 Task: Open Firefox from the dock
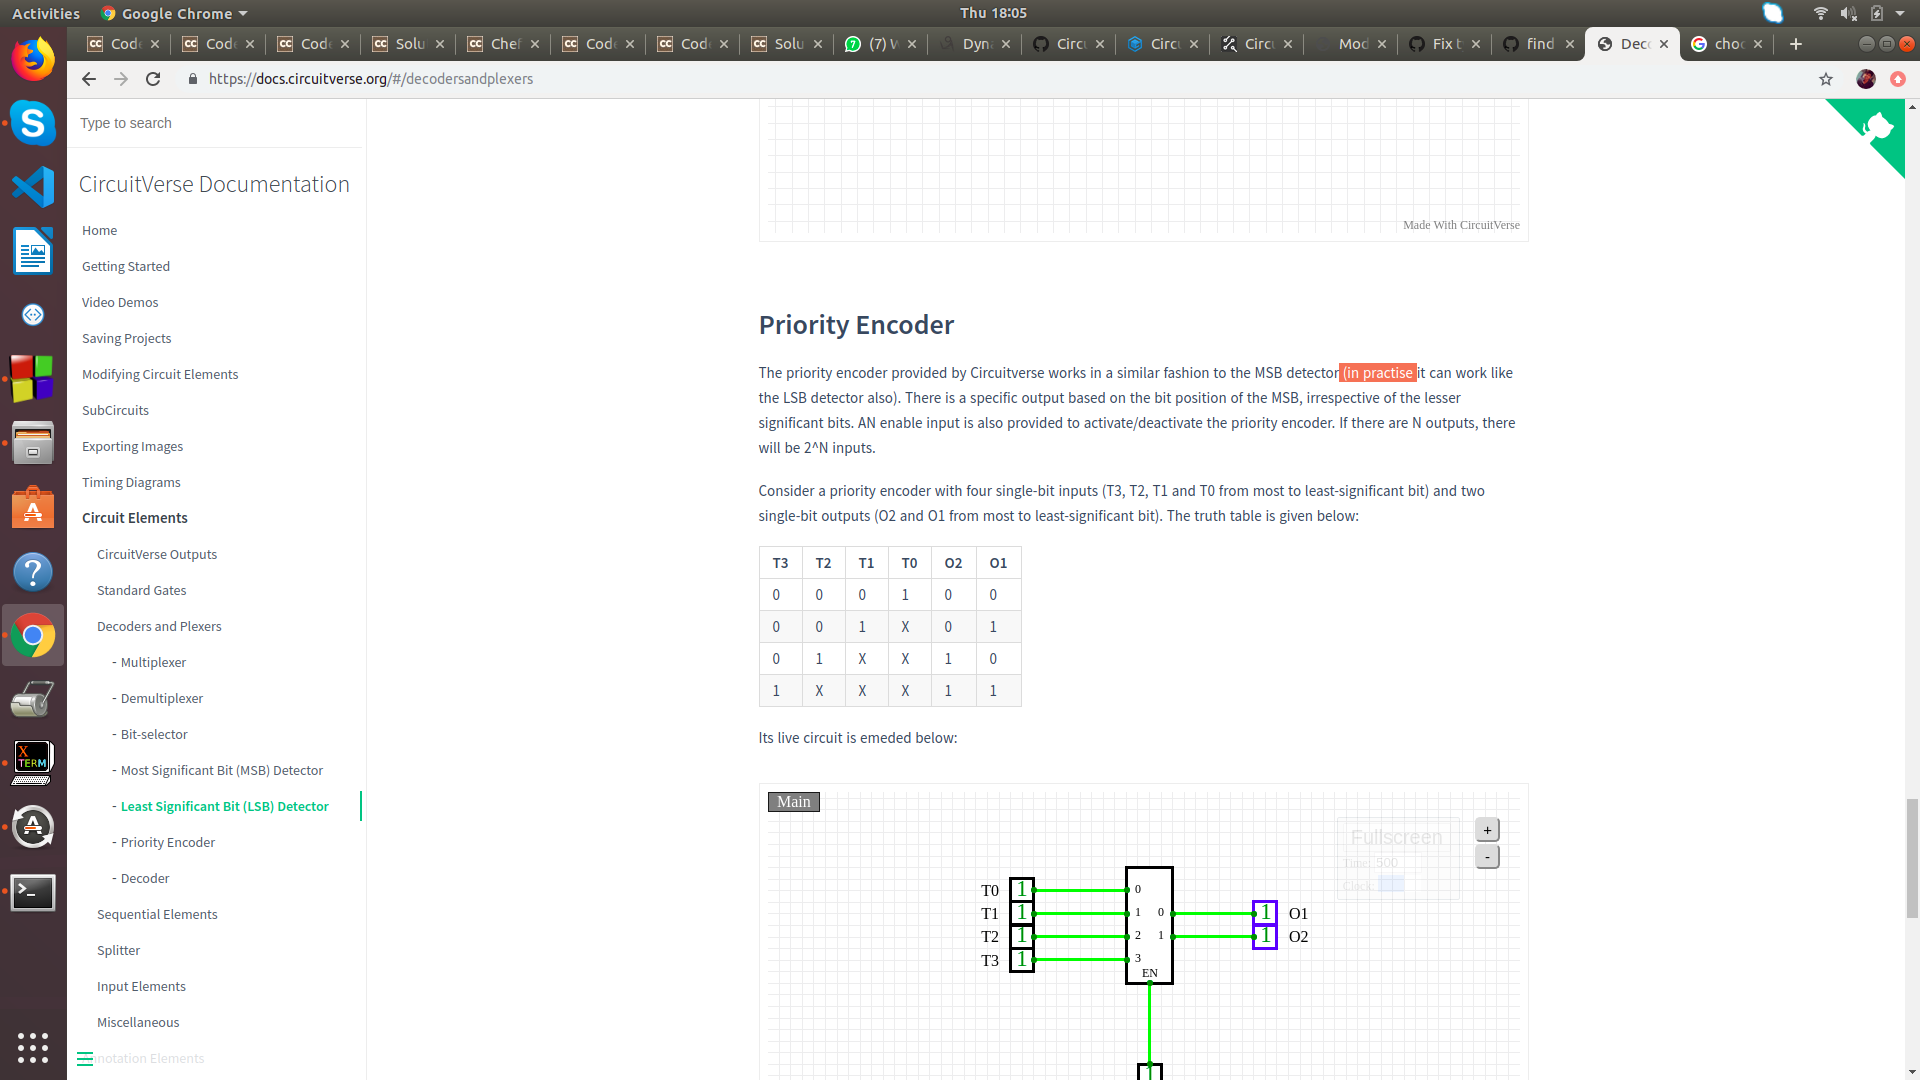pyautogui.click(x=33, y=60)
